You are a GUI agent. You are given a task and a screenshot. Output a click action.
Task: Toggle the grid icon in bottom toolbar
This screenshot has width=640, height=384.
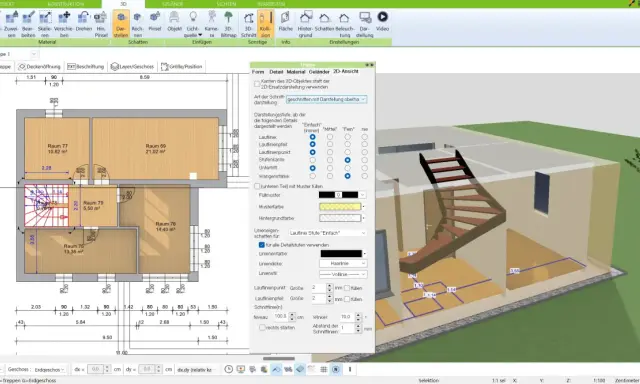[x=324, y=369]
